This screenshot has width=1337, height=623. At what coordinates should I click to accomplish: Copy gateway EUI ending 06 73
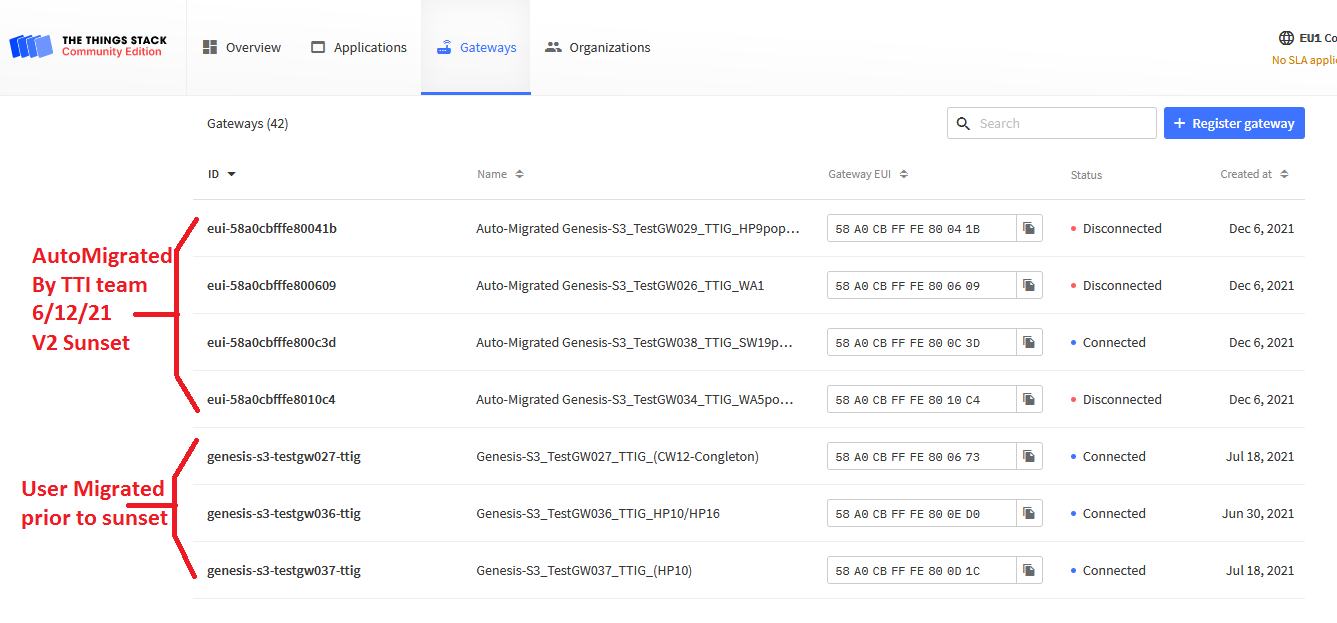pos(1028,457)
